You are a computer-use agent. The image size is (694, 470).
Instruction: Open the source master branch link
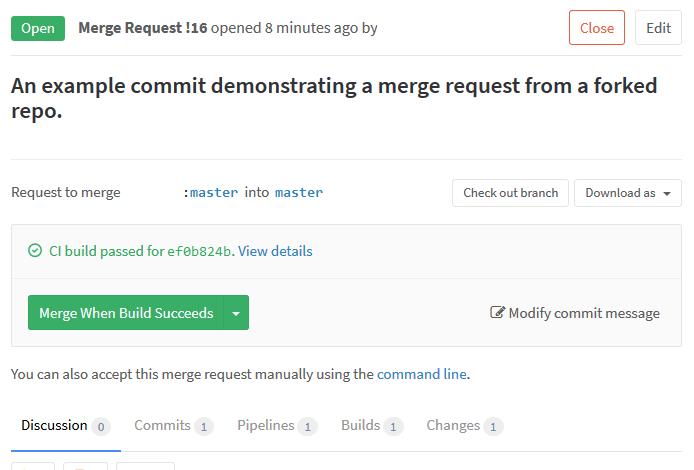(214, 193)
